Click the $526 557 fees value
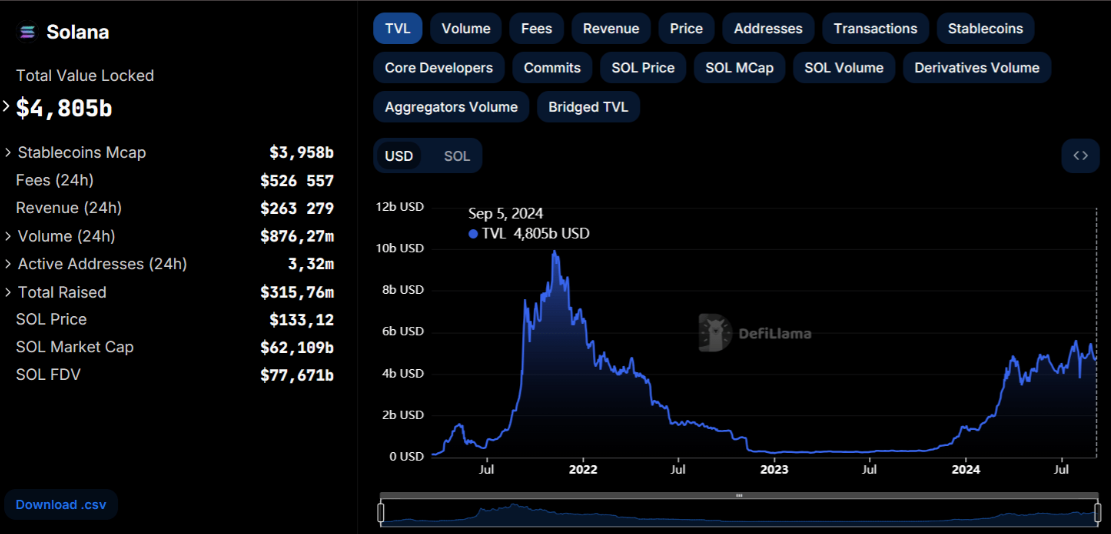1111x534 pixels. 297,181
